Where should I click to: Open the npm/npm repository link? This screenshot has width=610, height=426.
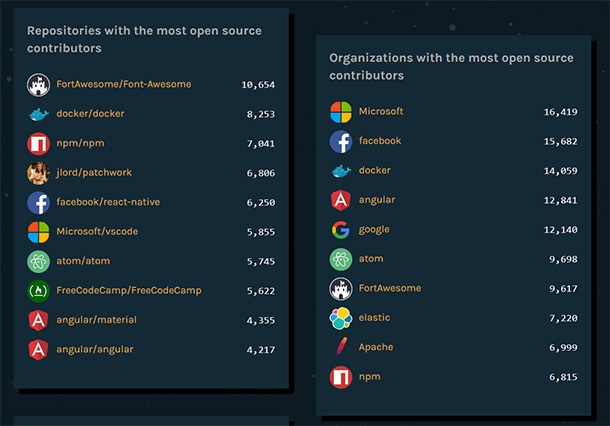[x=80, y=144]
